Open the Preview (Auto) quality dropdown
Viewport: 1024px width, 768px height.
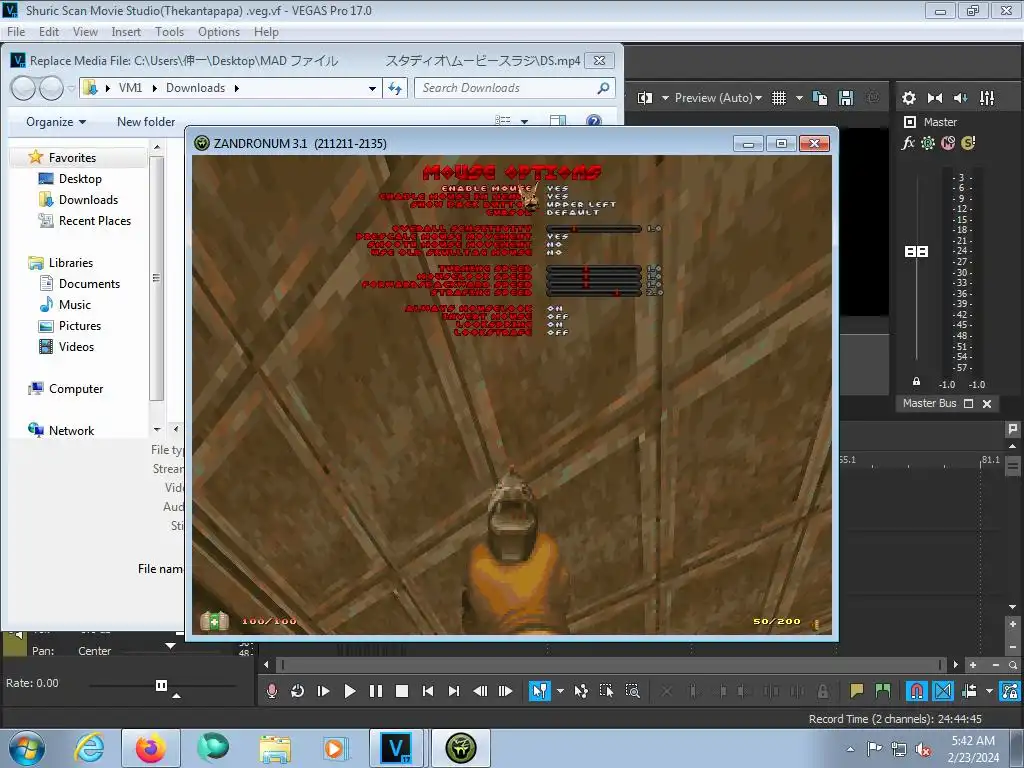click(718, 98)
